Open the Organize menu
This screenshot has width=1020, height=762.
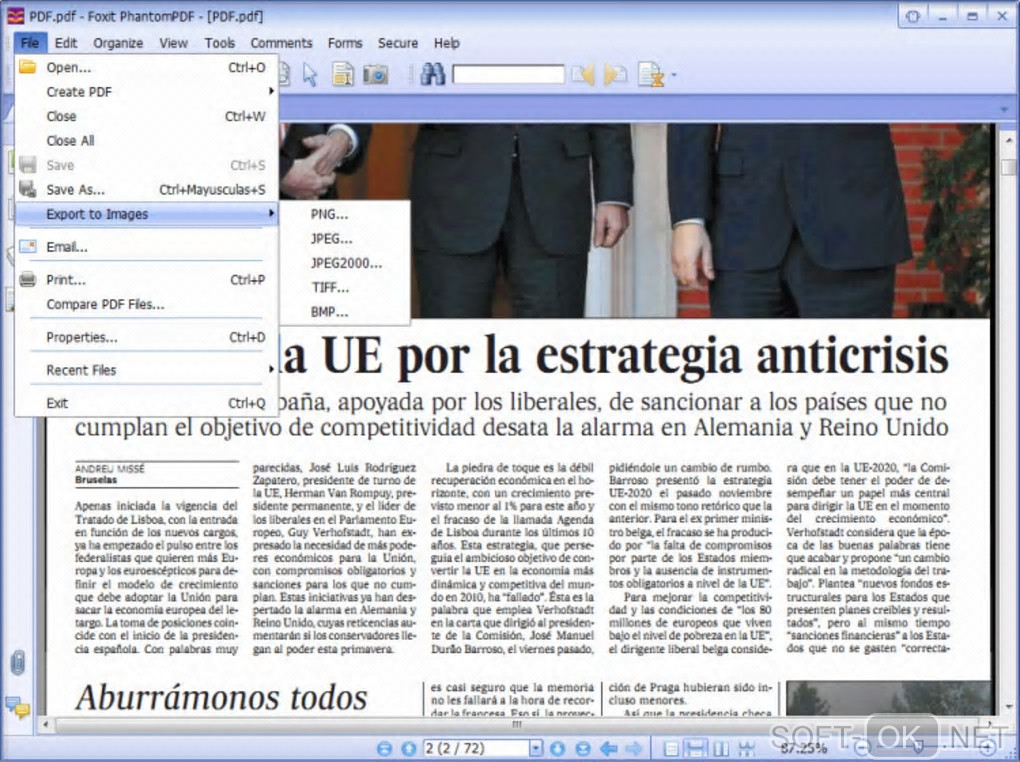coord(118,43)
